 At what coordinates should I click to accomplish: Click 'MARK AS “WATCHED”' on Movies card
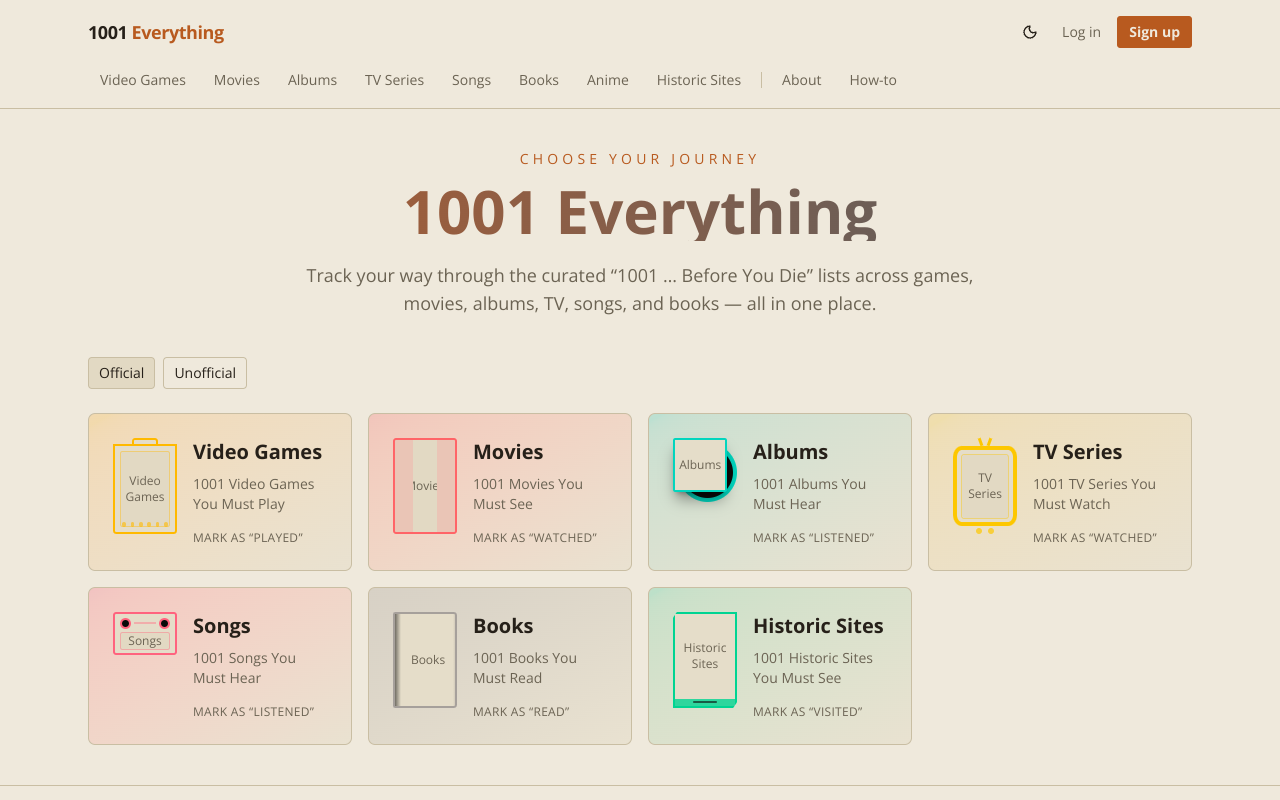(535, 538)
